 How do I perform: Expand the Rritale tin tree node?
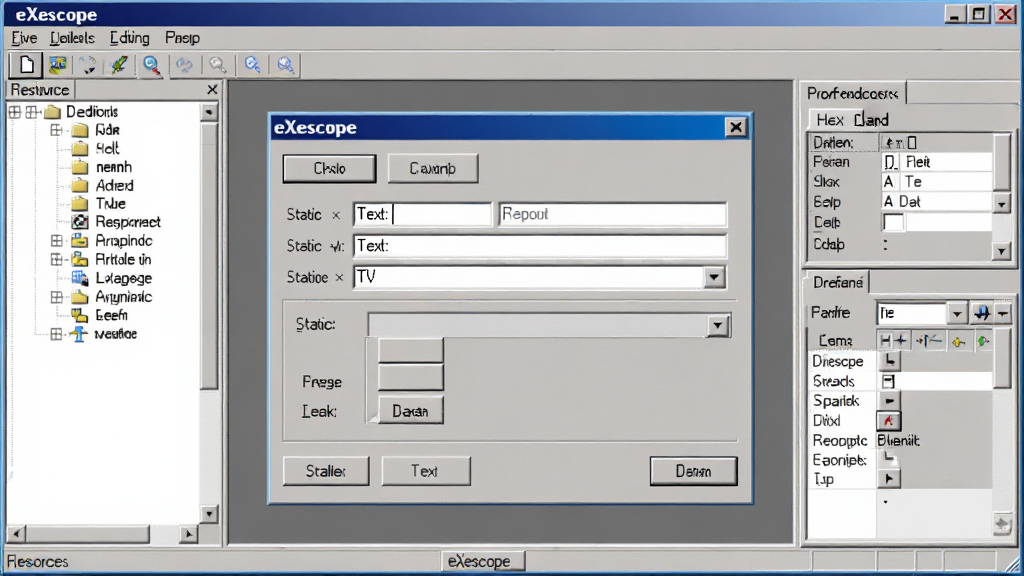57,259
